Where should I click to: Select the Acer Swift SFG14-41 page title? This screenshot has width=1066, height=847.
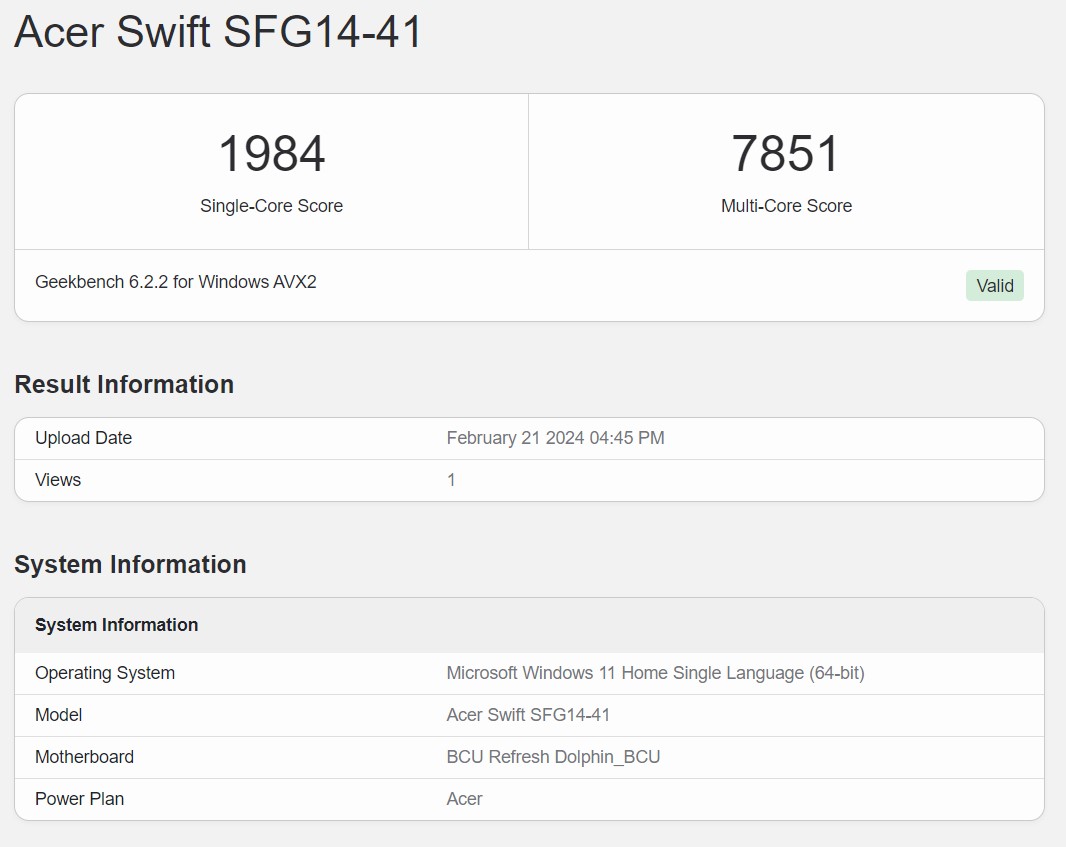coord(218,31)
